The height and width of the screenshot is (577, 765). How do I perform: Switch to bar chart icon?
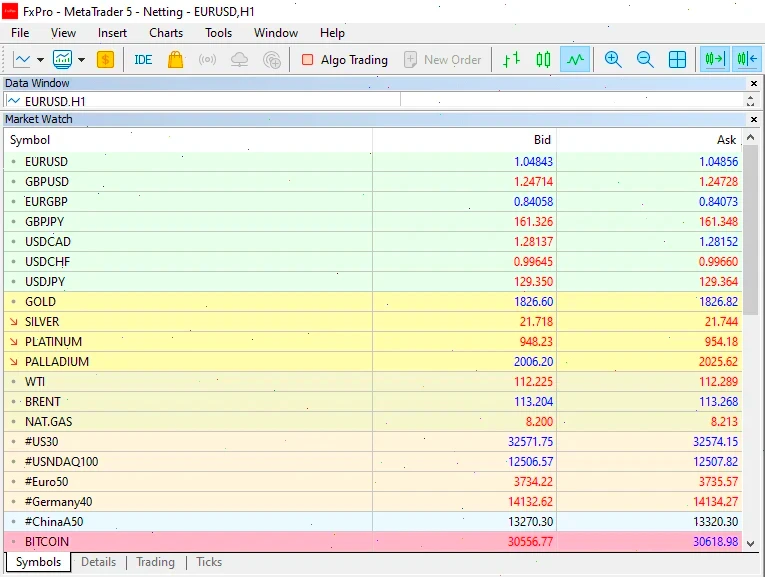511,60
